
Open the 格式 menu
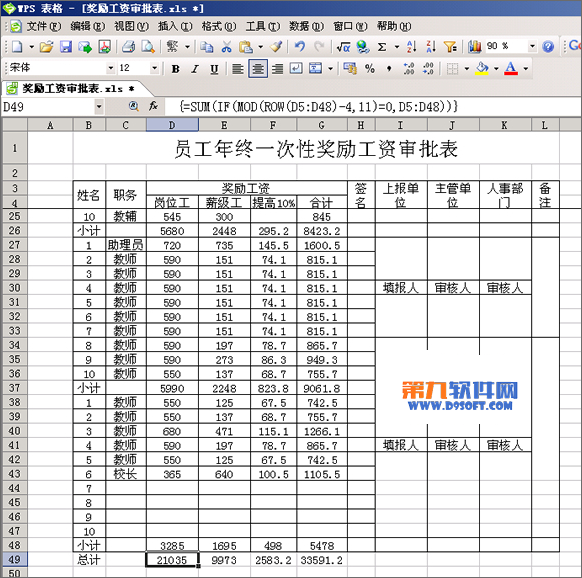click(x=219, y=26)
